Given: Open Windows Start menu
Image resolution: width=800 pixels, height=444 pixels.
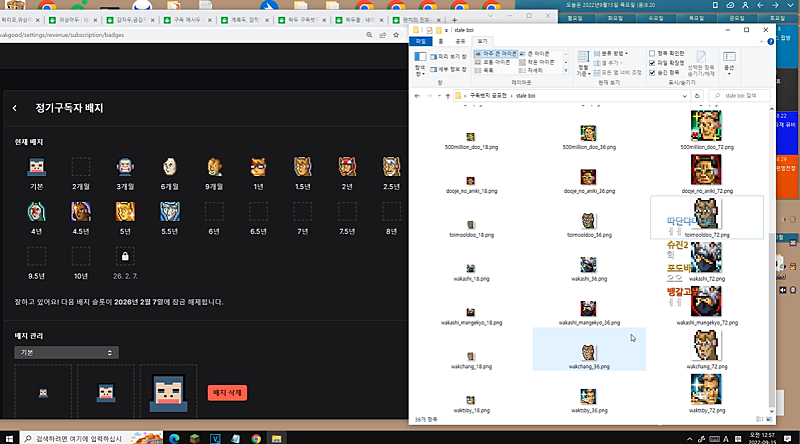Looking at the screenshot, I should (9, 438).
